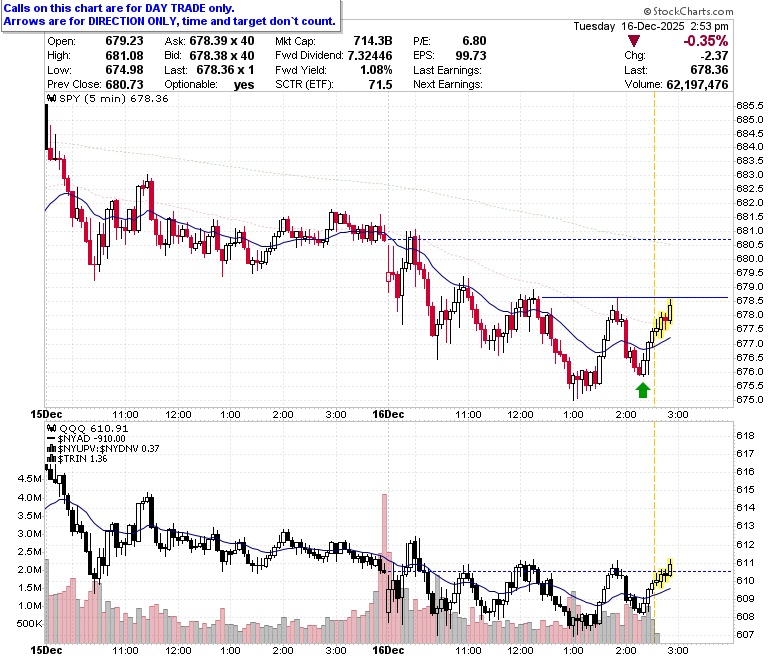The width and height of the screenshot is (780, 659).
Task: Click the Prev Close value 680.73
Action: coord(124,85)
